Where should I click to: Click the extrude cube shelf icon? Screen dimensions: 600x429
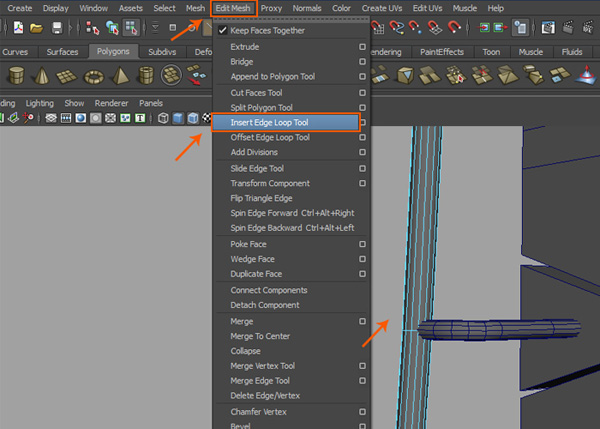405,75
